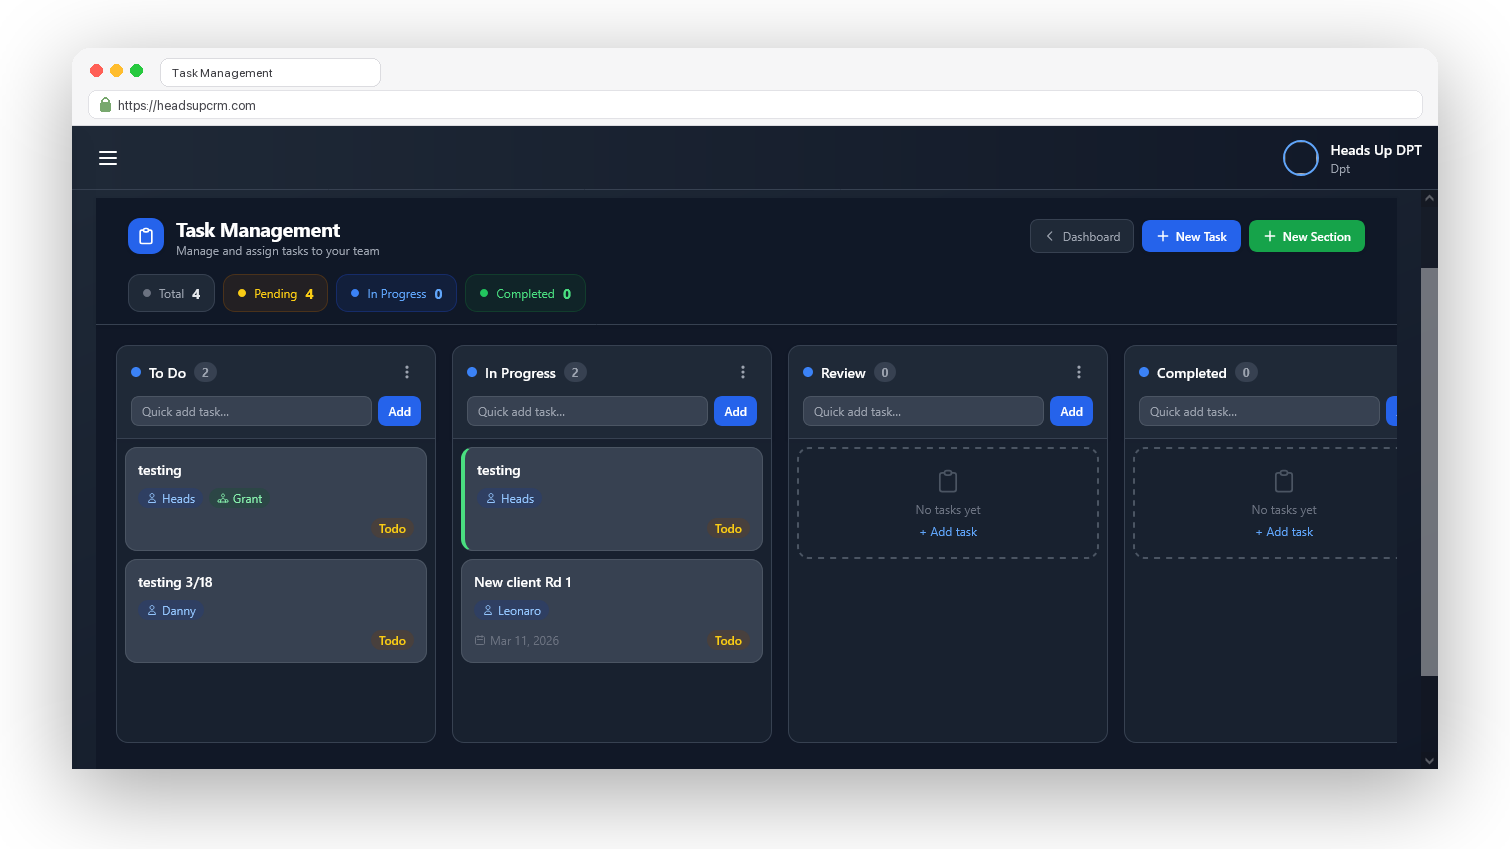This screenshot has height=849, width=1510.
Task: Focus quick add field in Review column
Action: tap(923, 411)
